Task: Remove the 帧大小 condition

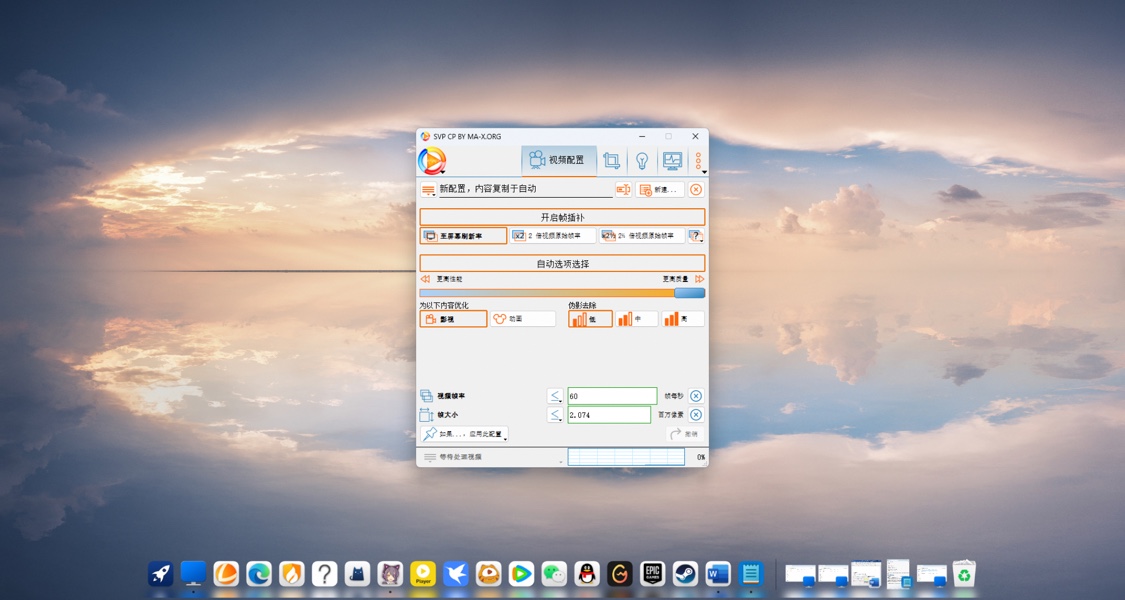Action: click(x=696, y=415)
